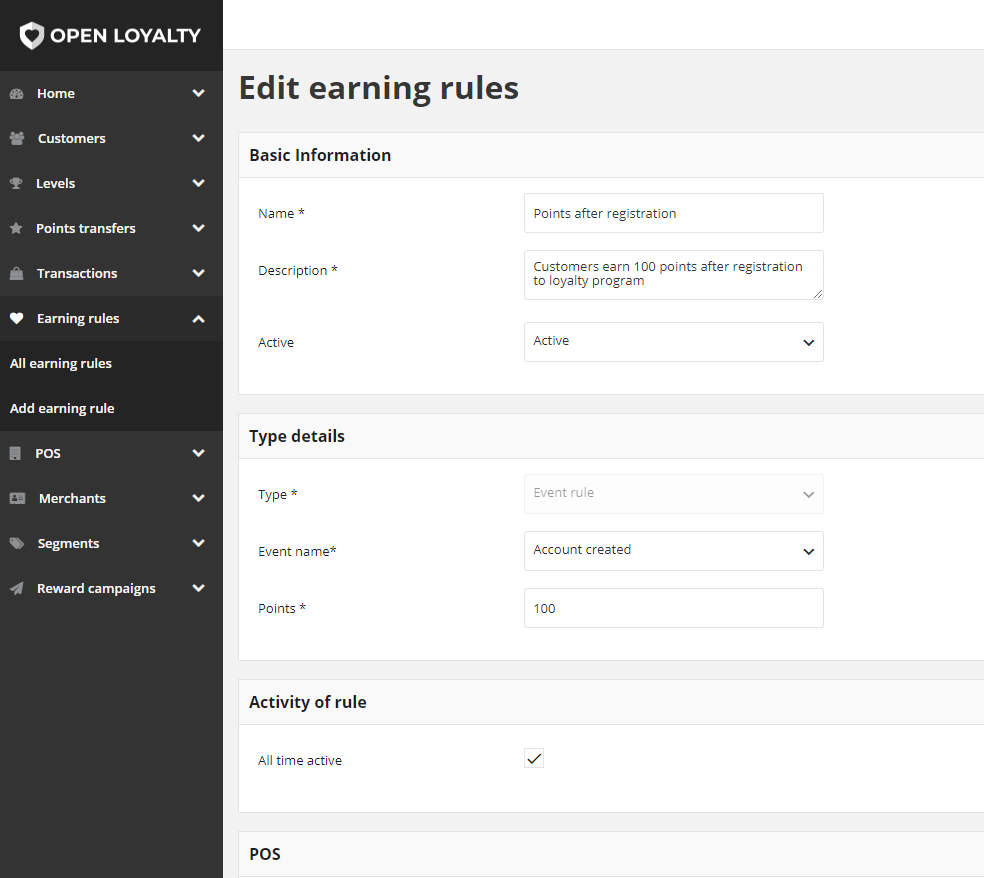The width and height of the screenshot is (984, 878).
Task: Open All earning rules submenu item
Action: point(61,363)
